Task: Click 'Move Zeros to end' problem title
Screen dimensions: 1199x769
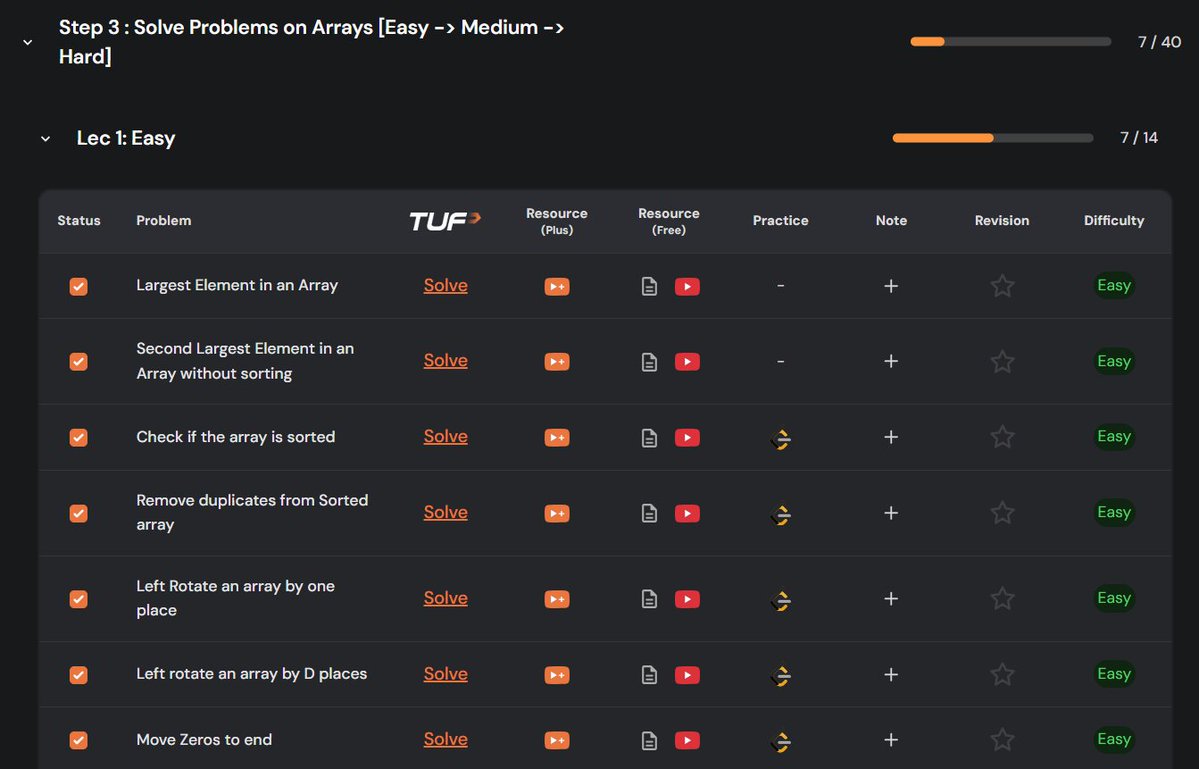Action: (x=204, y=739)
